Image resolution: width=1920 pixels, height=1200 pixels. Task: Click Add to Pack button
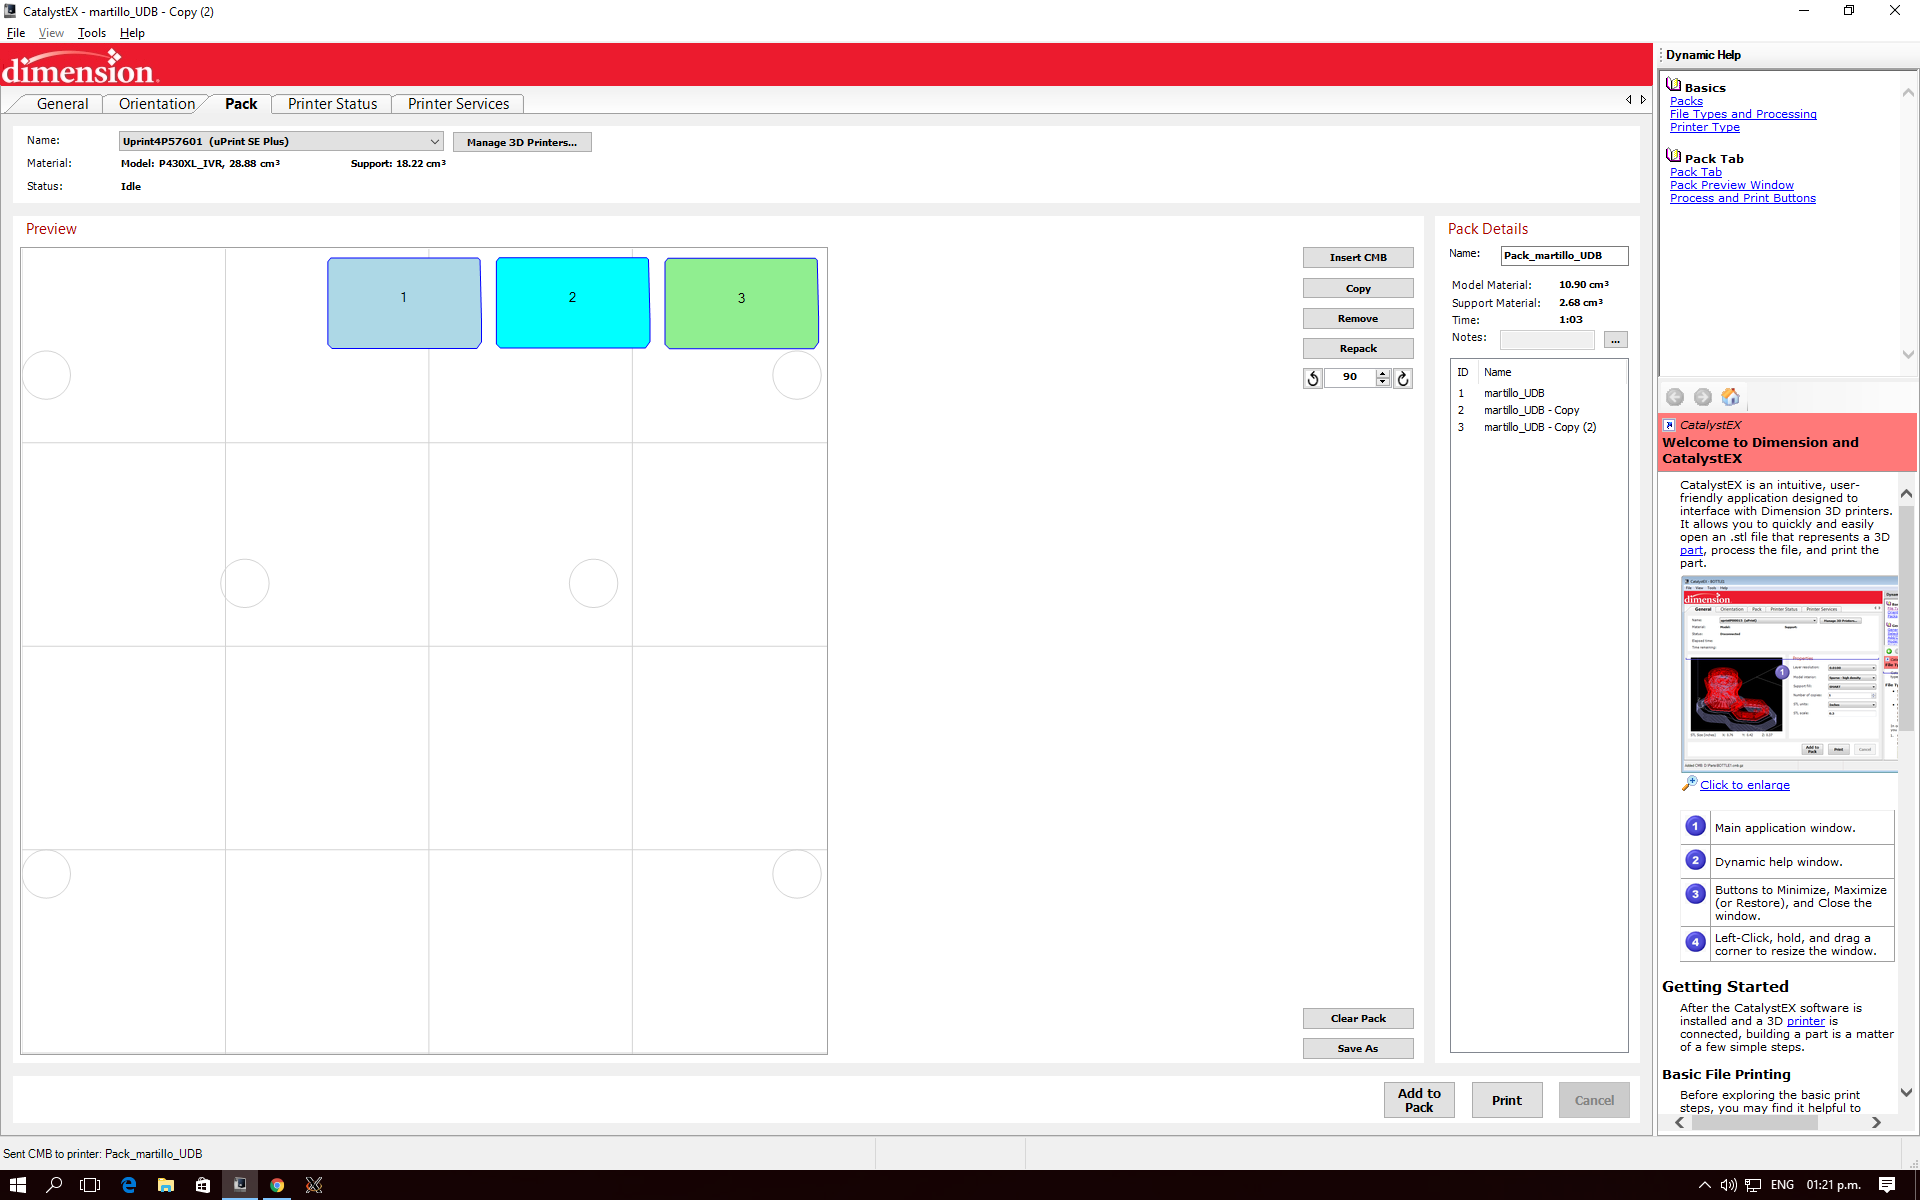point(1419,1100)
